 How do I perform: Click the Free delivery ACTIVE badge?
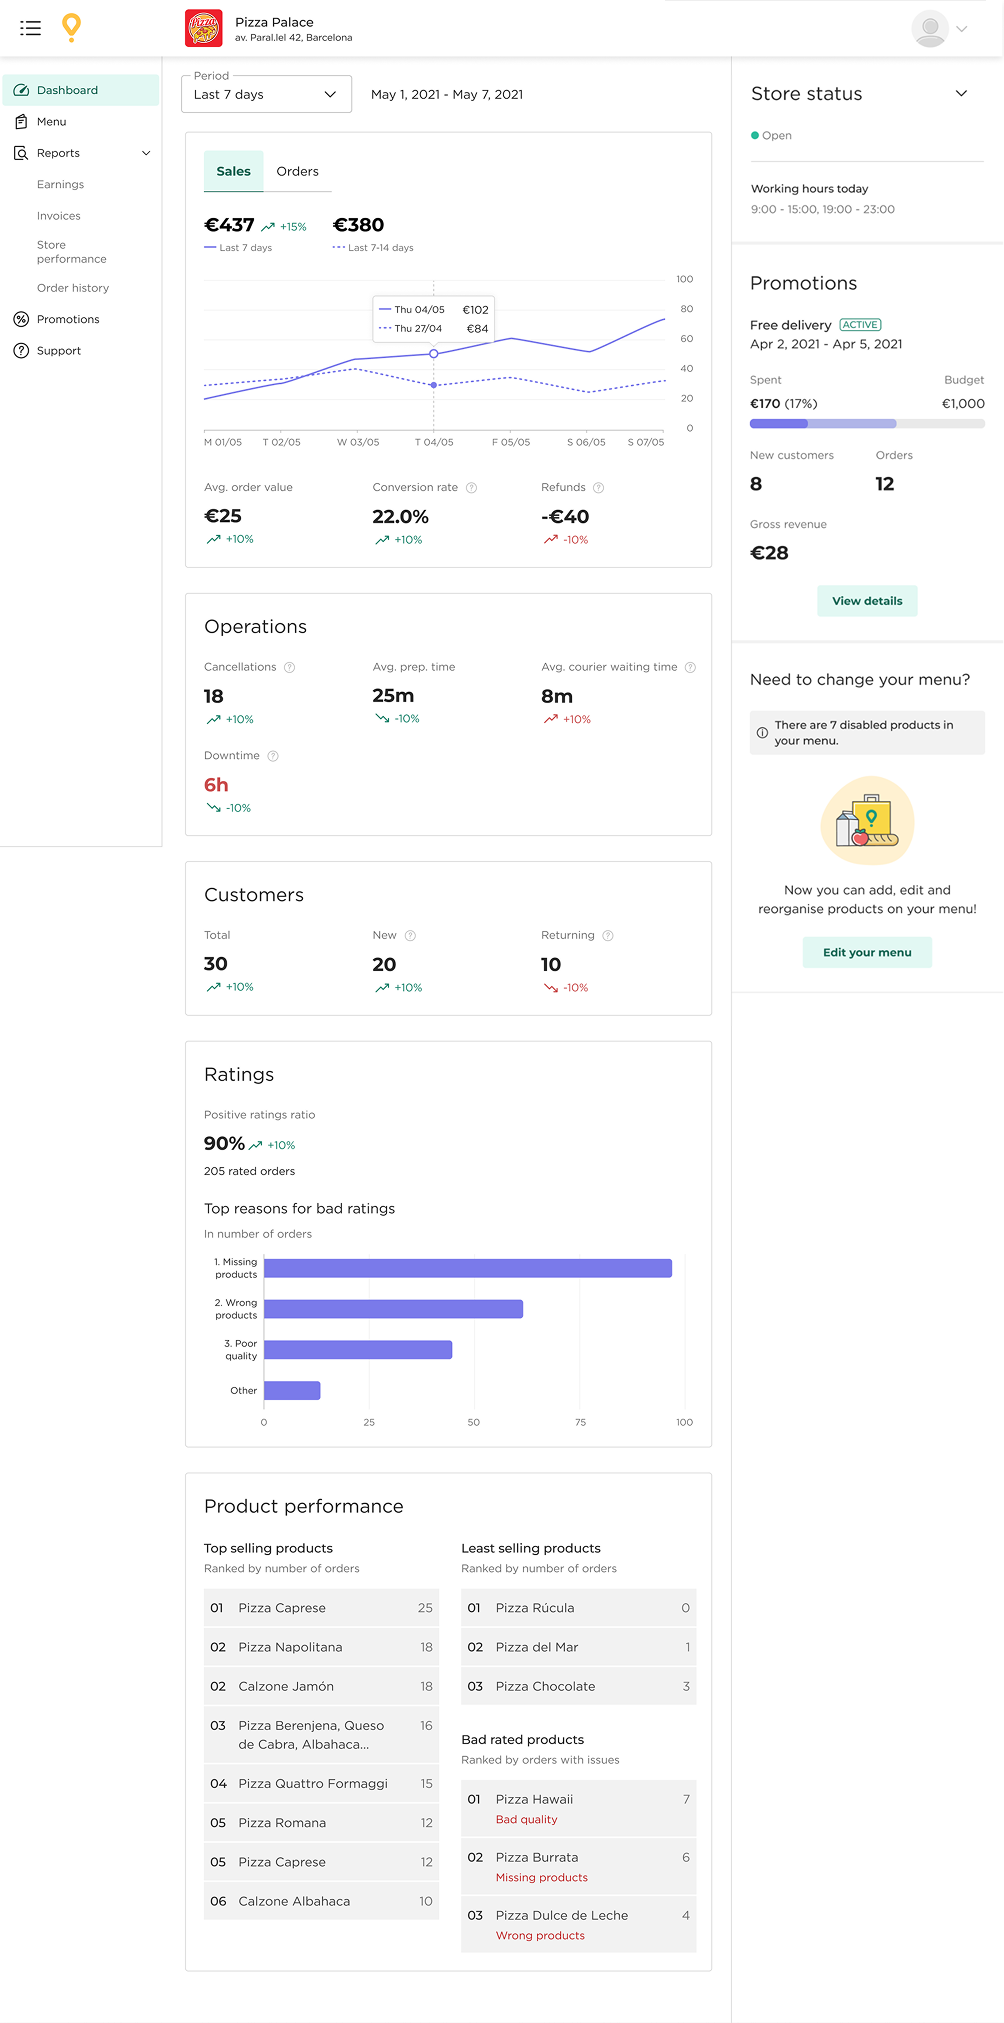(x=860, y=325)
